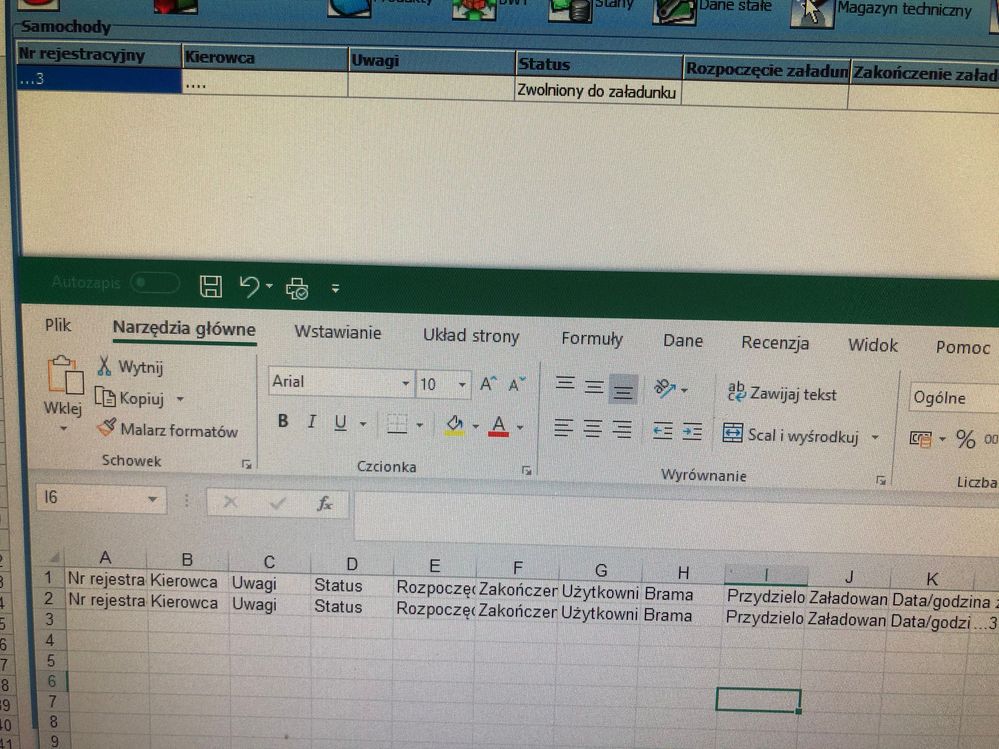Open the Widok tab
The width and height of the screenshot is (999, 749).
873,345
